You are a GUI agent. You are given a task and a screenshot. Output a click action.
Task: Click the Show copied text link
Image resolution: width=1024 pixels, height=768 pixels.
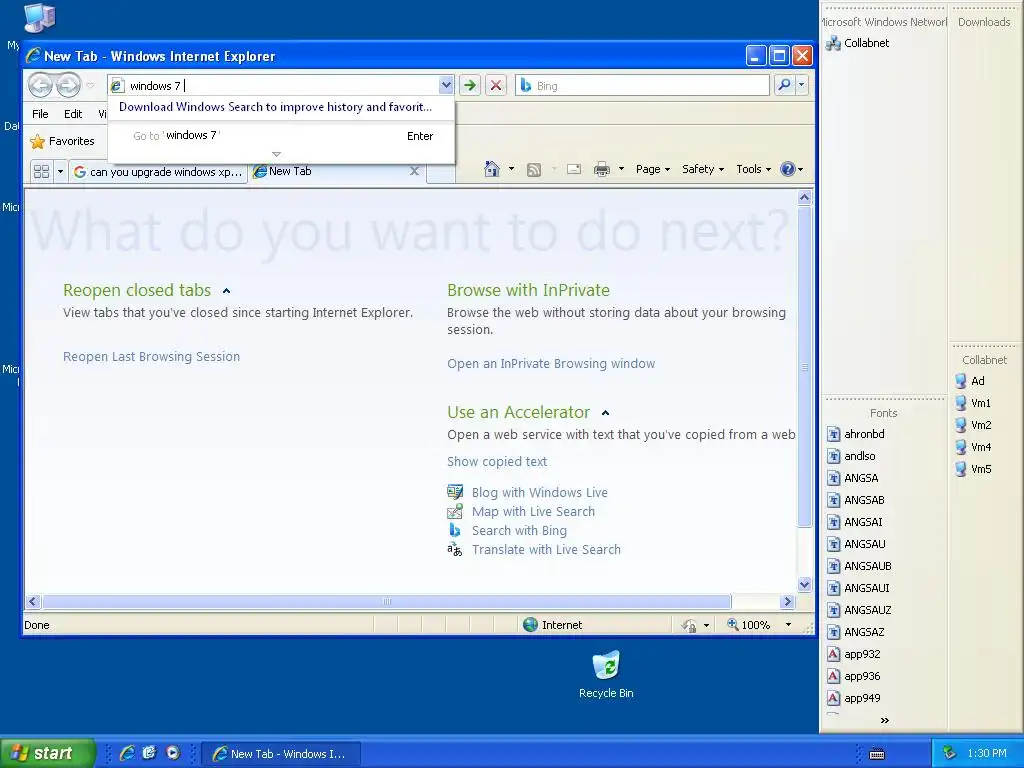click(x=497, y=462)
